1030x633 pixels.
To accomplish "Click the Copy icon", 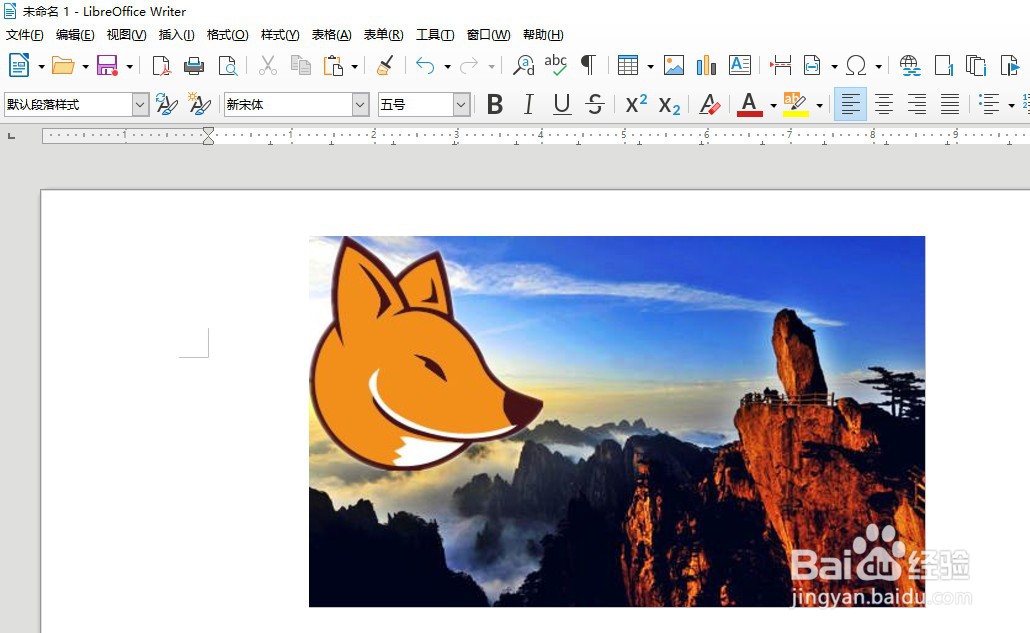I will click(x=300, y=66).
